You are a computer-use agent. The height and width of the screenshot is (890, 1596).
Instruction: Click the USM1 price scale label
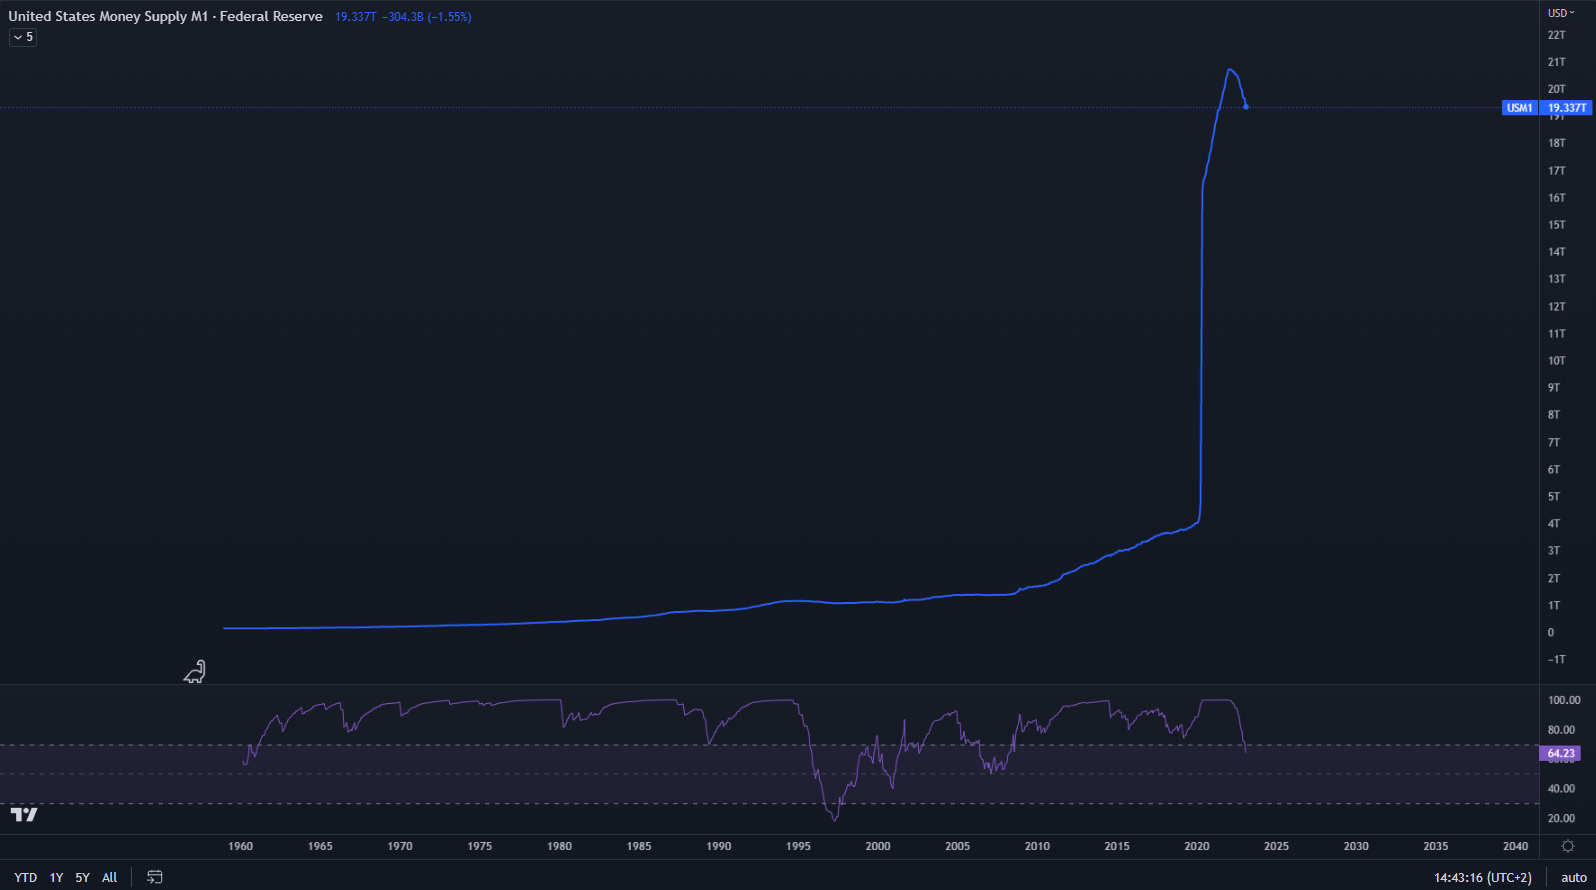(1519, 108)
